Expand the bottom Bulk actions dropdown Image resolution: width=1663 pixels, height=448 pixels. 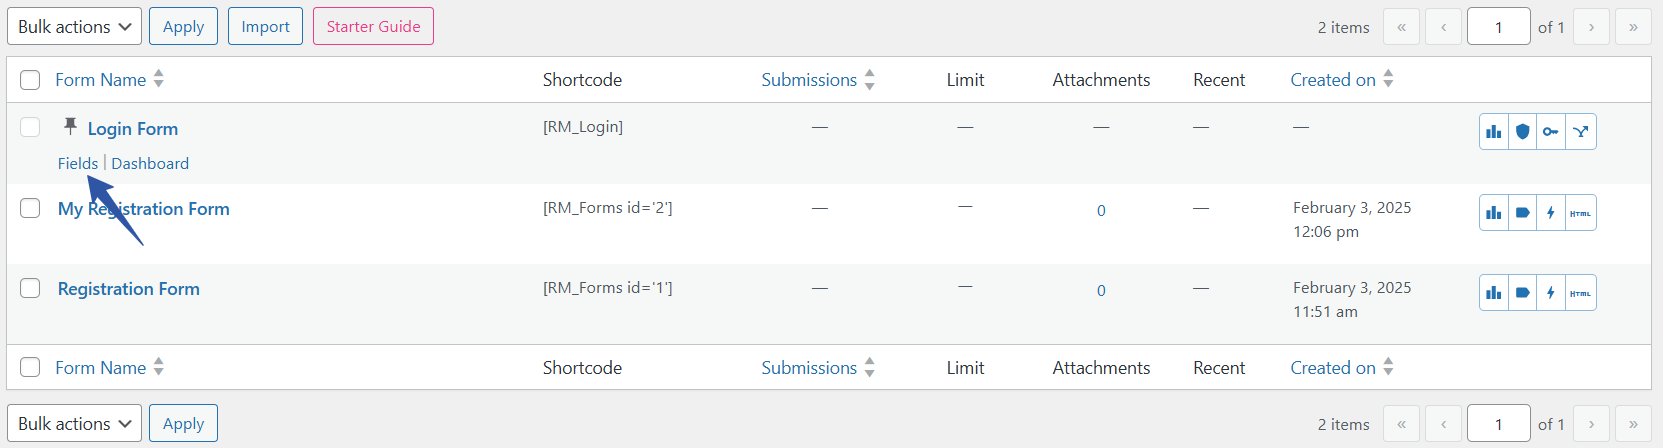74,424
